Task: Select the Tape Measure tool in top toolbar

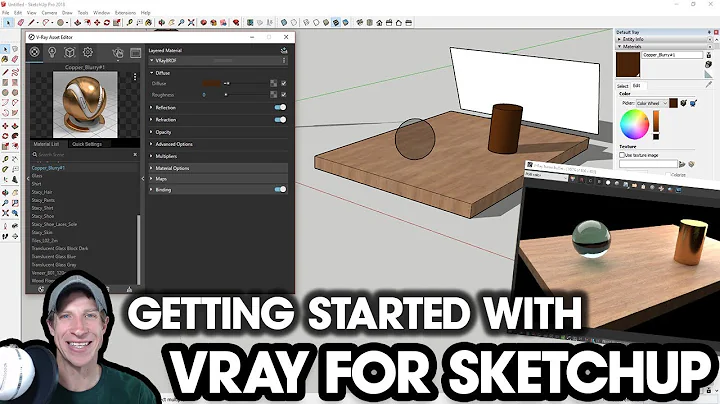Action: (130, 22)
